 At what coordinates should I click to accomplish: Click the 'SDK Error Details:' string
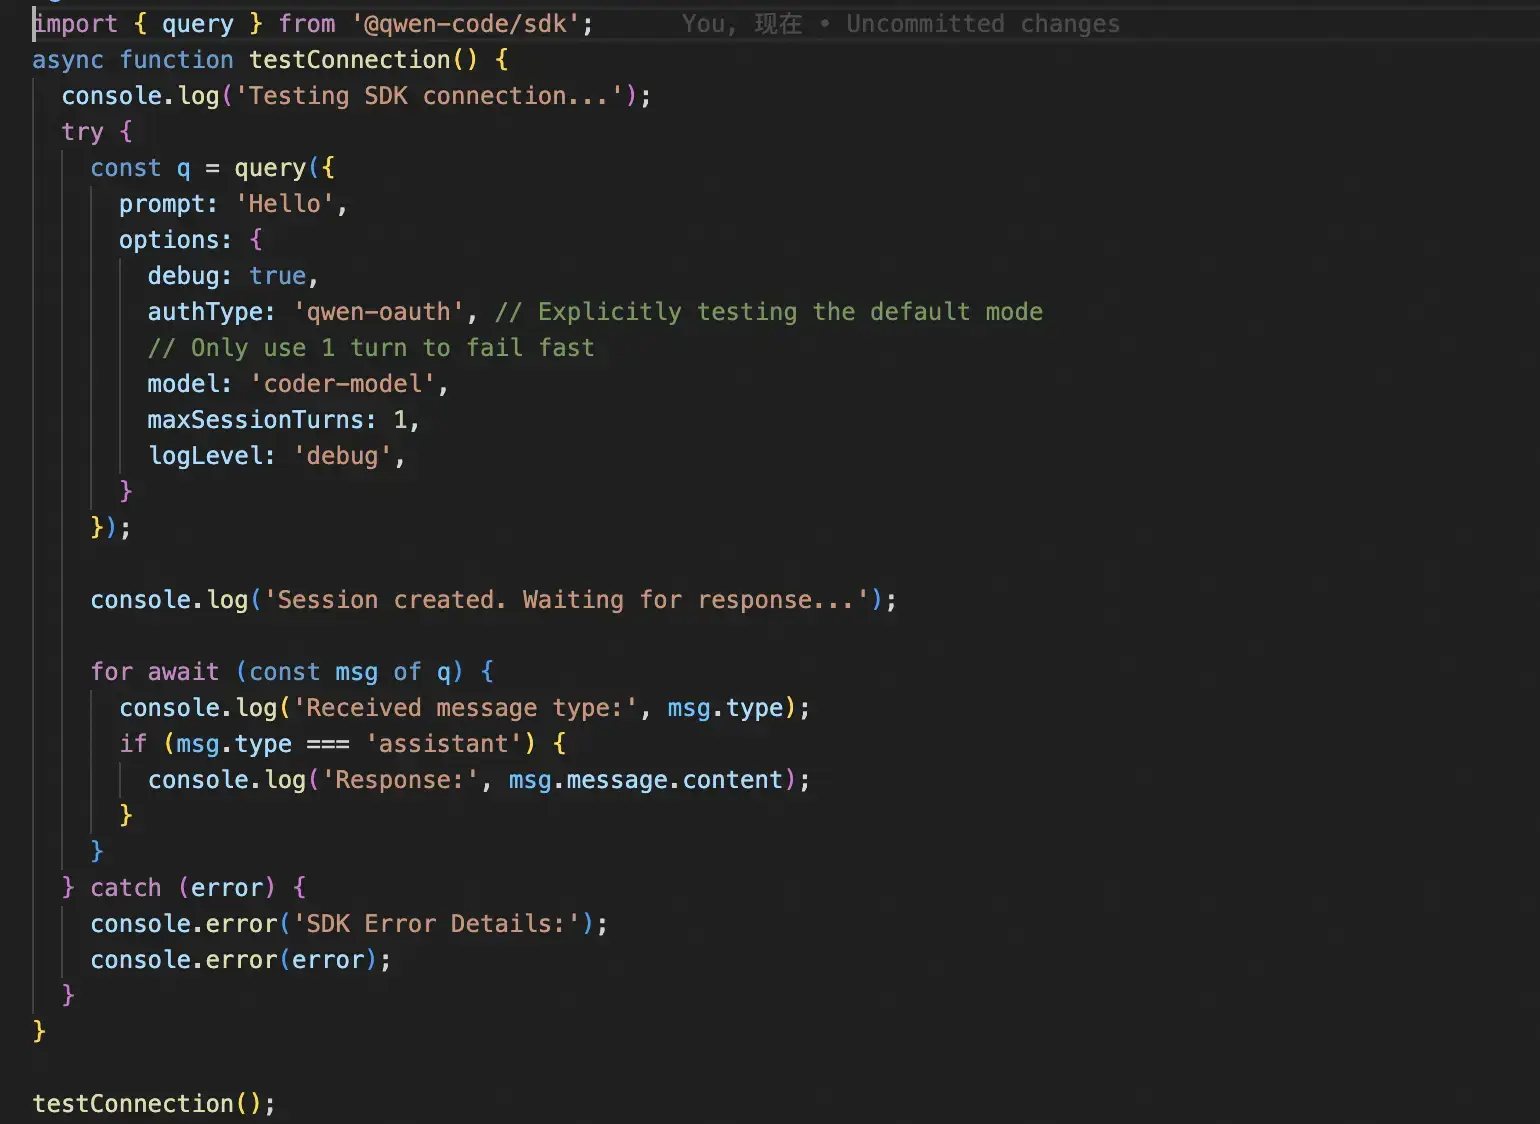pyautogui.click(x=436, y=924)
